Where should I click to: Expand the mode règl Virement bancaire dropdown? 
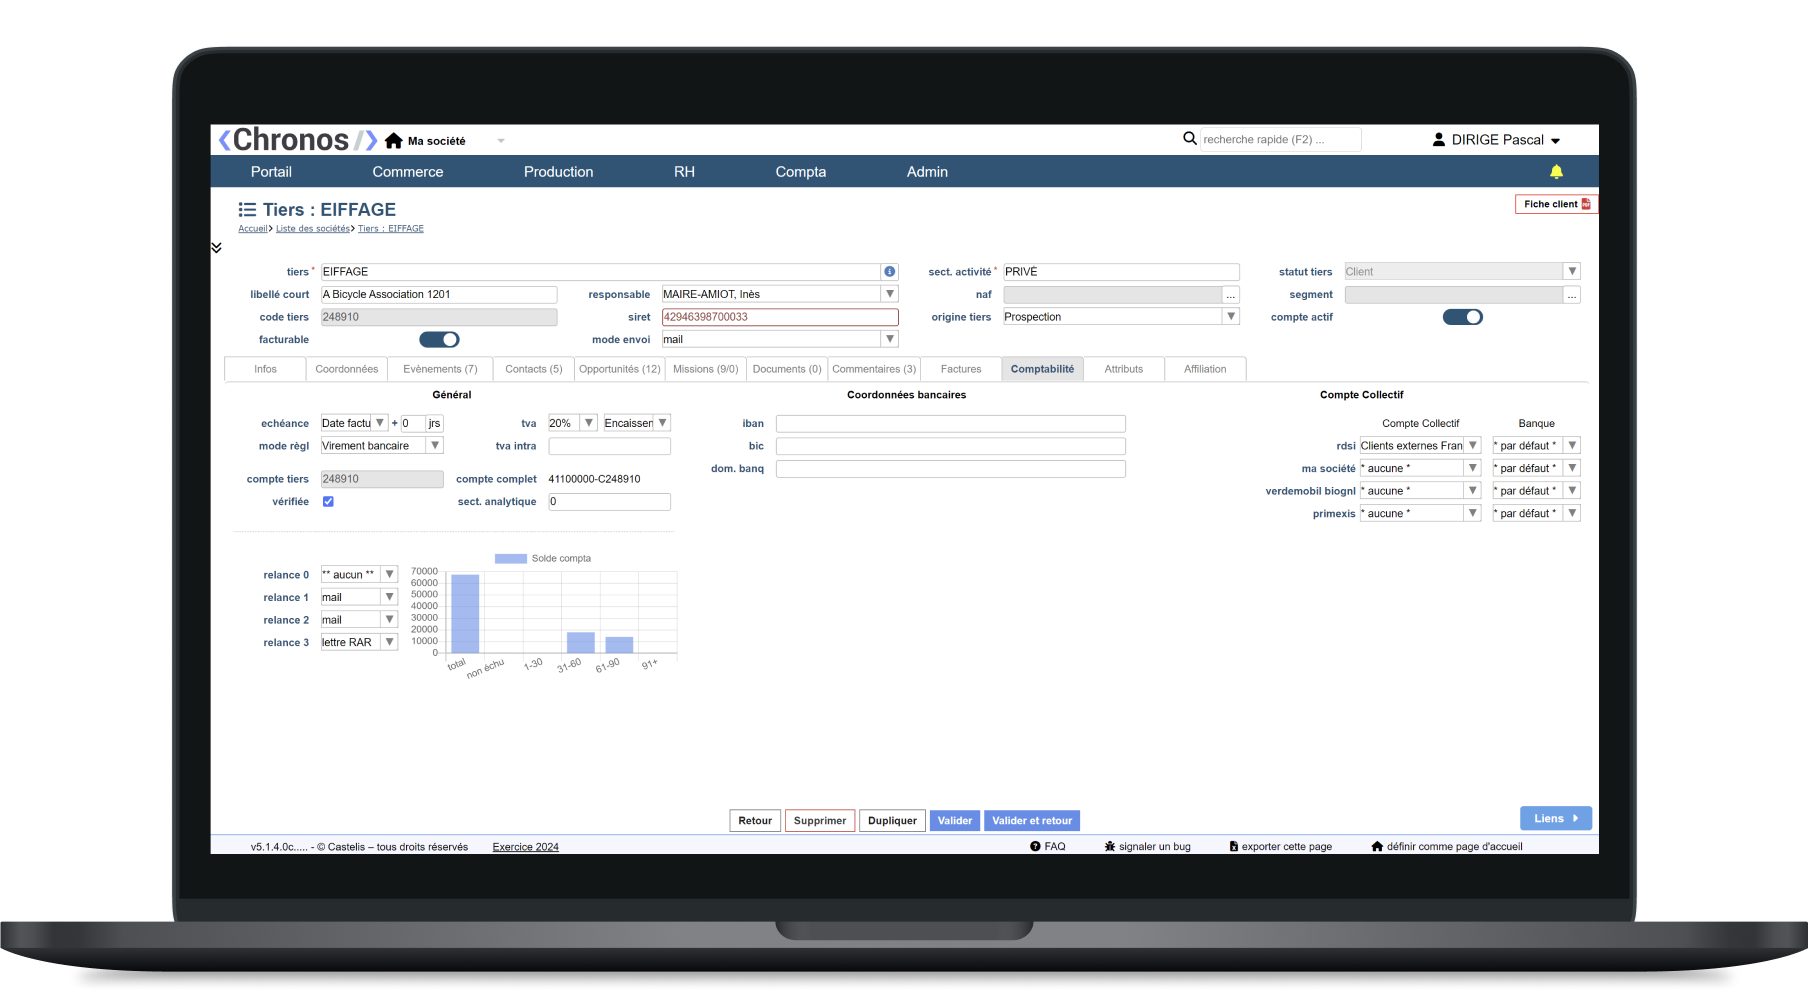[x=435, y=446]
